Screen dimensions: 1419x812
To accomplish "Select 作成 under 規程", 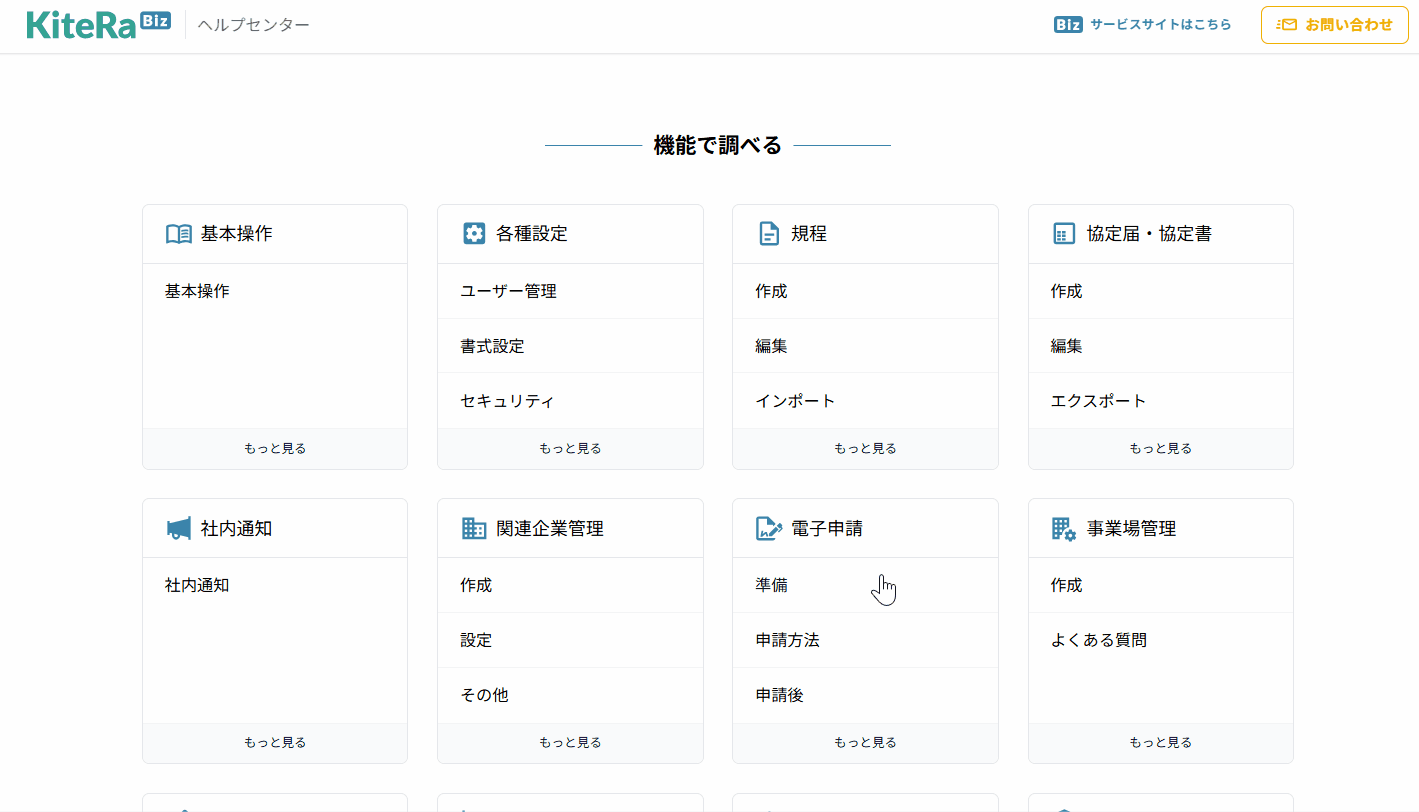I will (865, 291).
